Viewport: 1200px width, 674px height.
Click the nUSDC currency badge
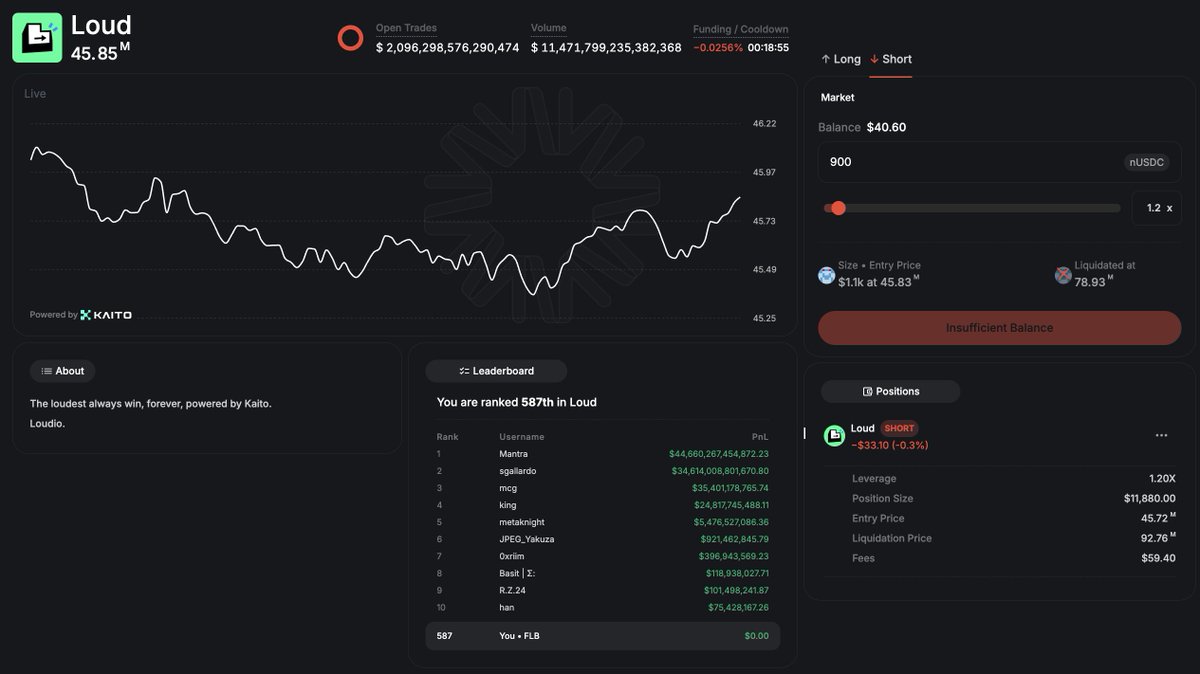1146,162
